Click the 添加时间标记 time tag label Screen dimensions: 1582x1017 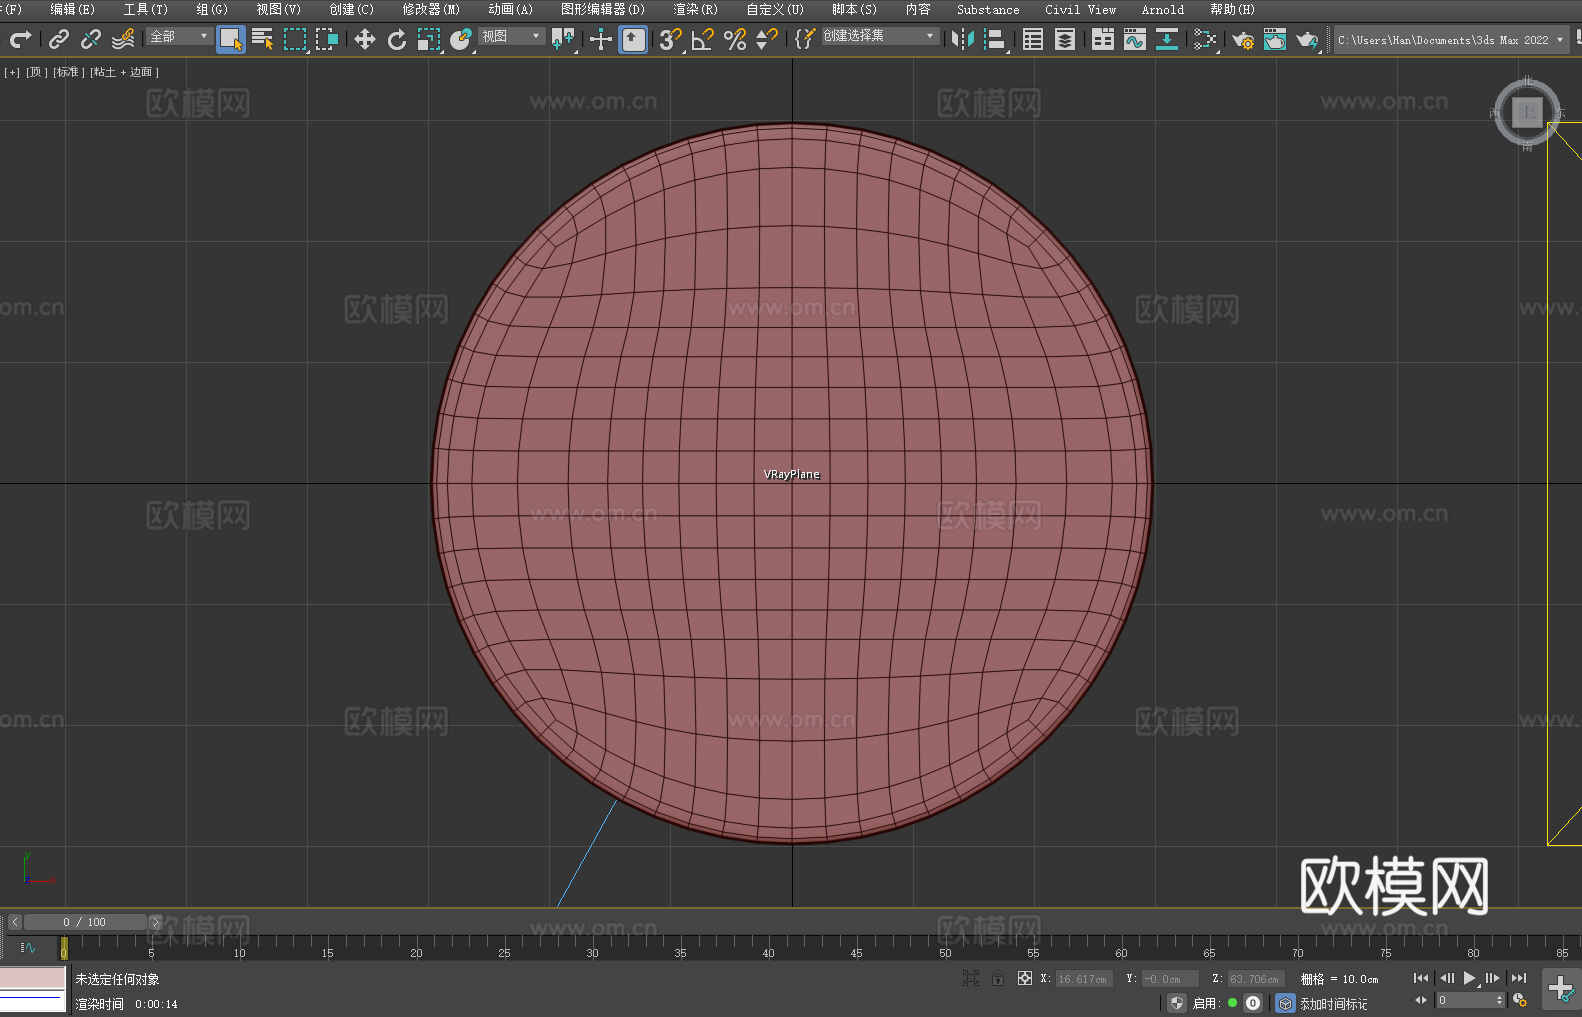click(1333, 1003)
